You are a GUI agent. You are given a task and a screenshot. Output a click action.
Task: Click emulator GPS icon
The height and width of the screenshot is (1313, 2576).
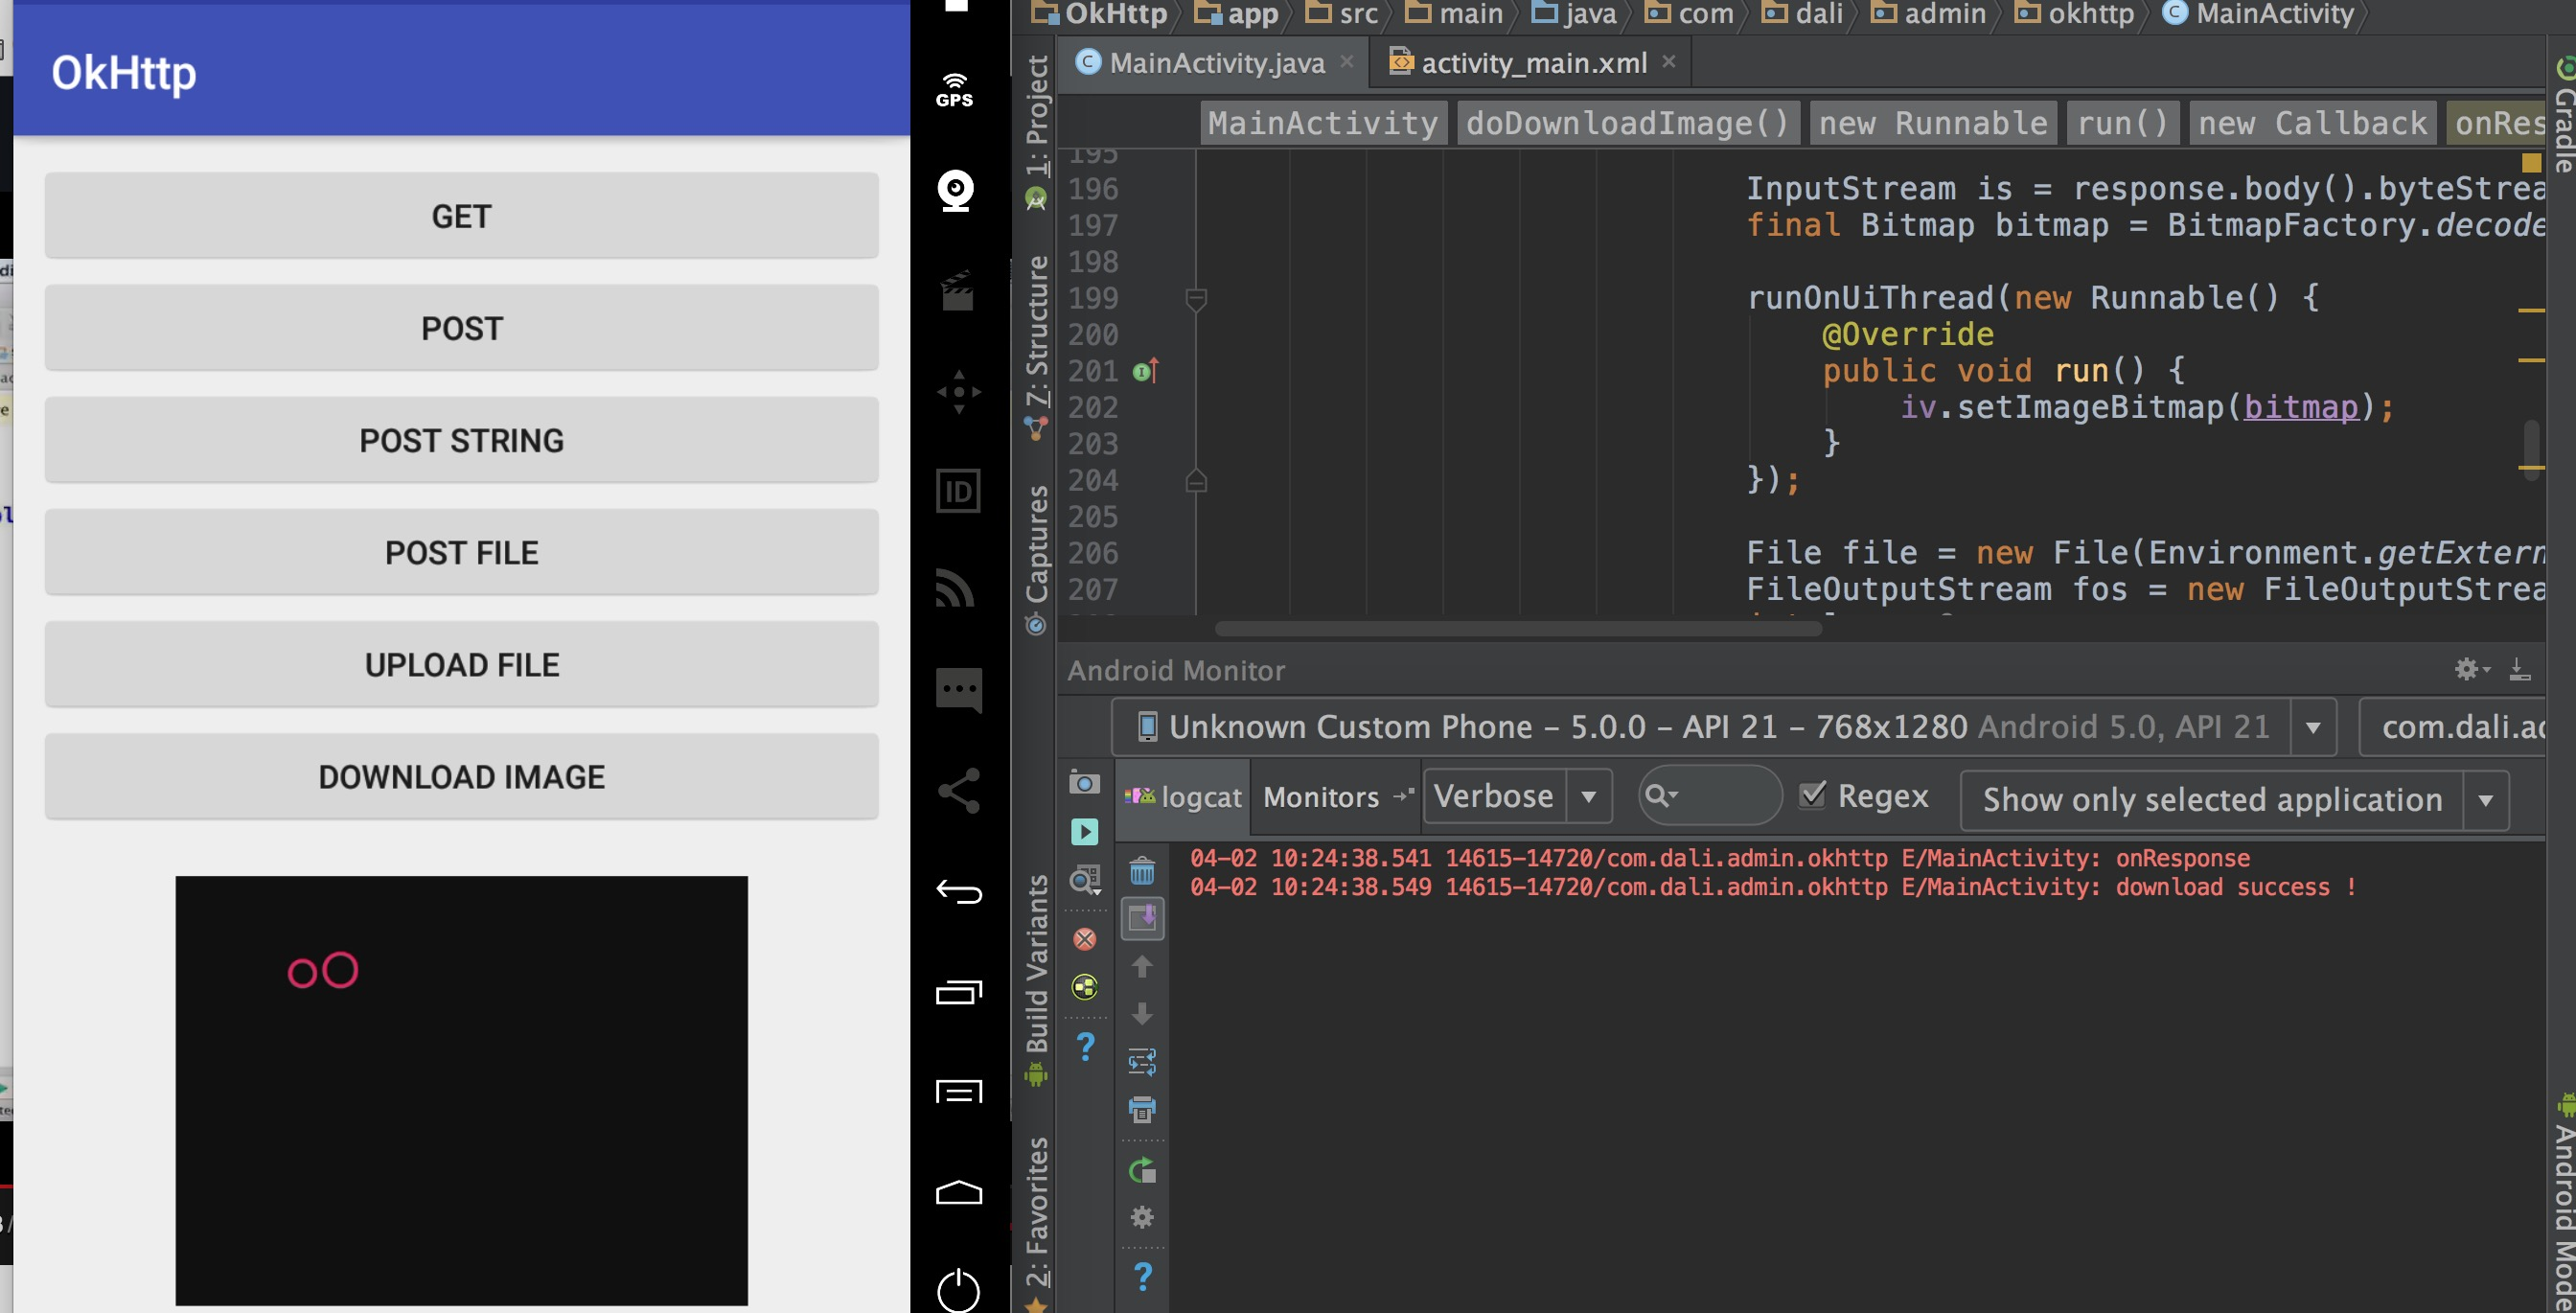955,90
